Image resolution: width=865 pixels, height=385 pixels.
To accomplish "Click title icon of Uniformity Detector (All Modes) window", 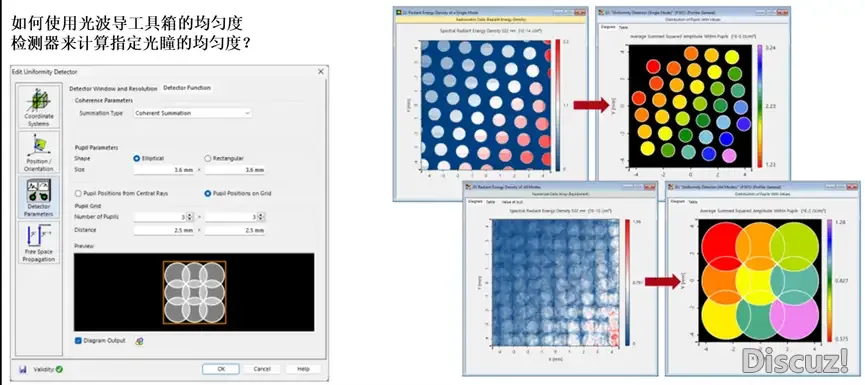I will pos(670,186).
